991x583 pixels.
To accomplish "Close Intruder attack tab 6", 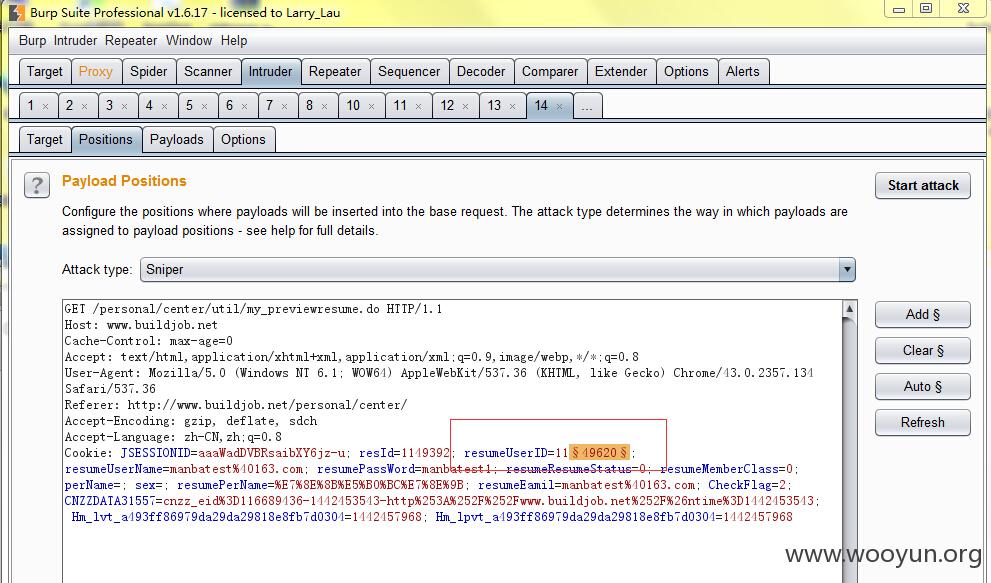I will tap(245, 106).
